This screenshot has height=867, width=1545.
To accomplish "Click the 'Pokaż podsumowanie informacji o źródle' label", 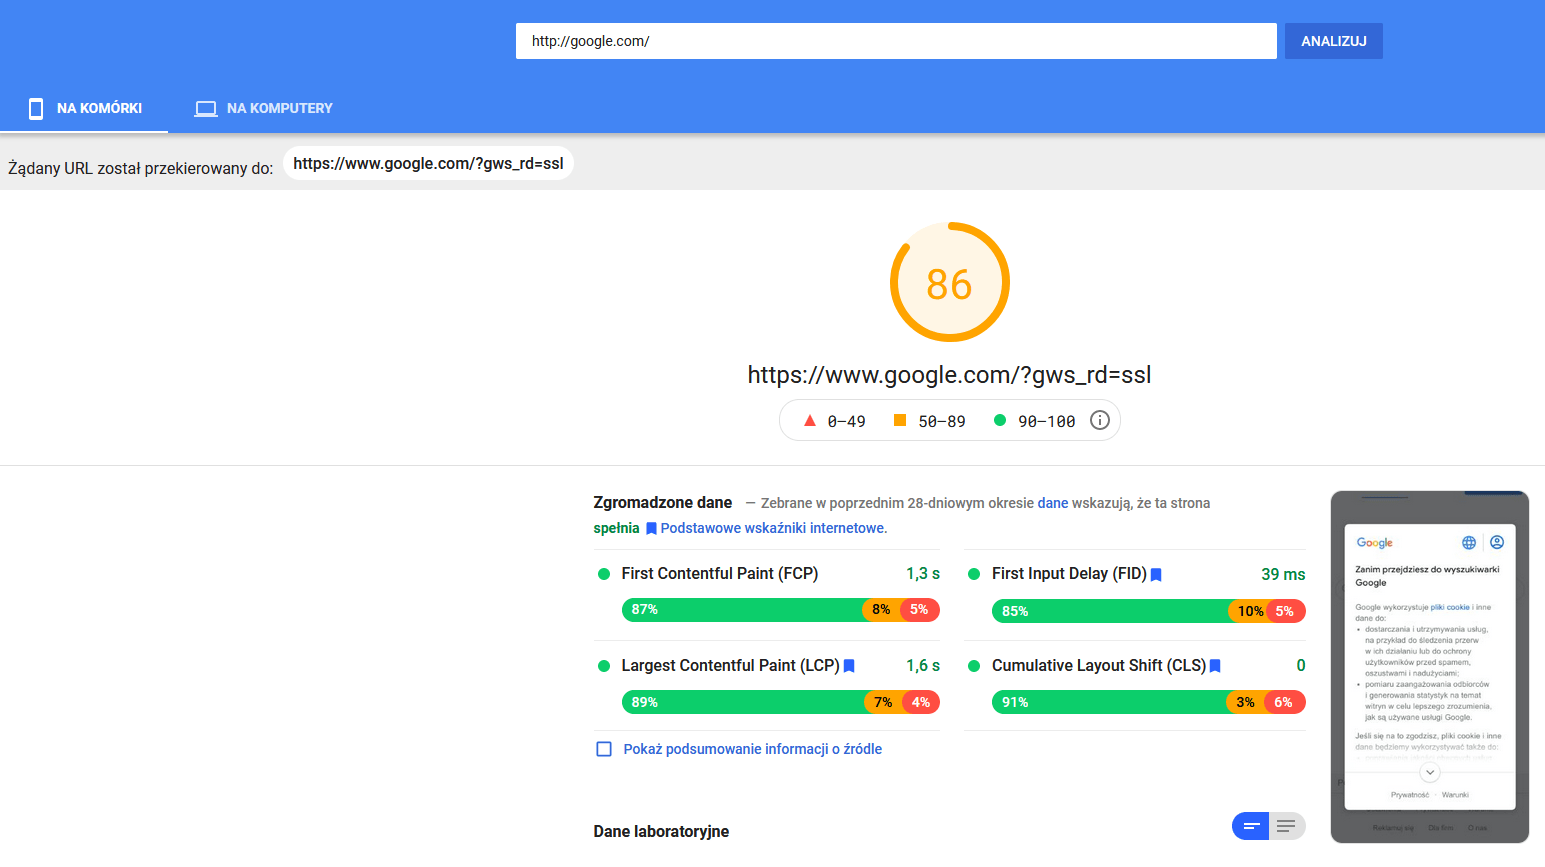I will (x=753, y=749).
